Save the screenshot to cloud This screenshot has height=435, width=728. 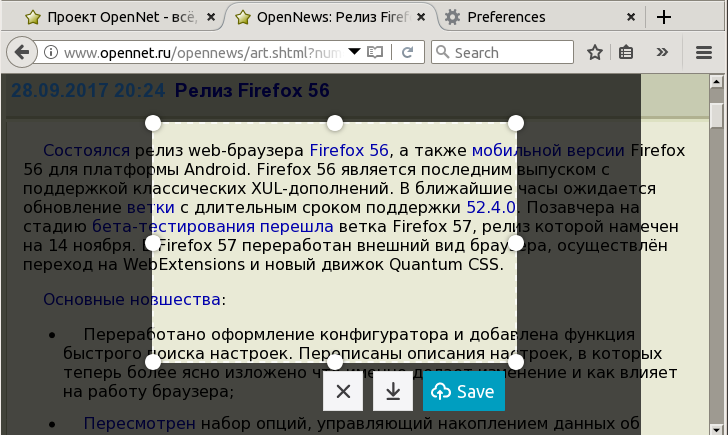coord(464,392)
